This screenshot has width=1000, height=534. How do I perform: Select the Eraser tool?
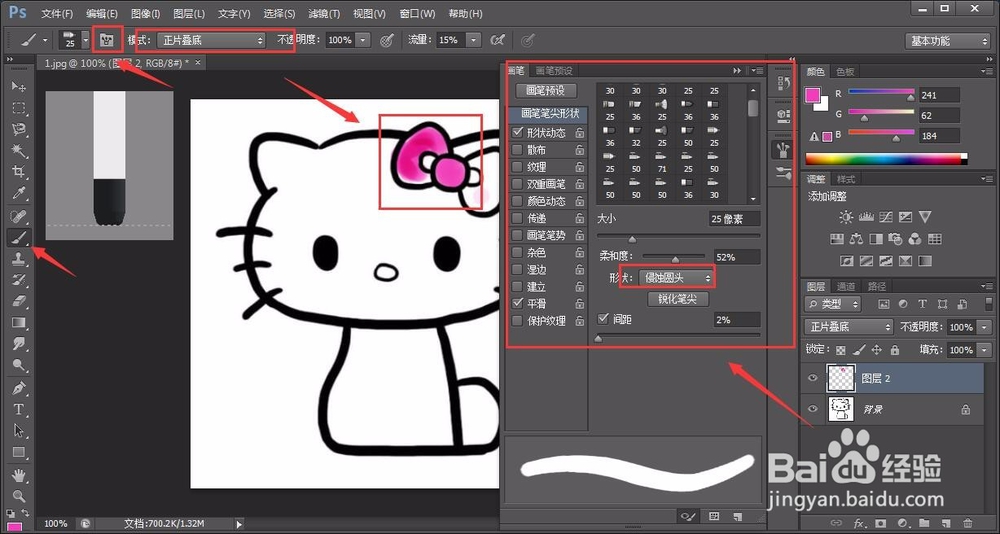pos(18,301)
